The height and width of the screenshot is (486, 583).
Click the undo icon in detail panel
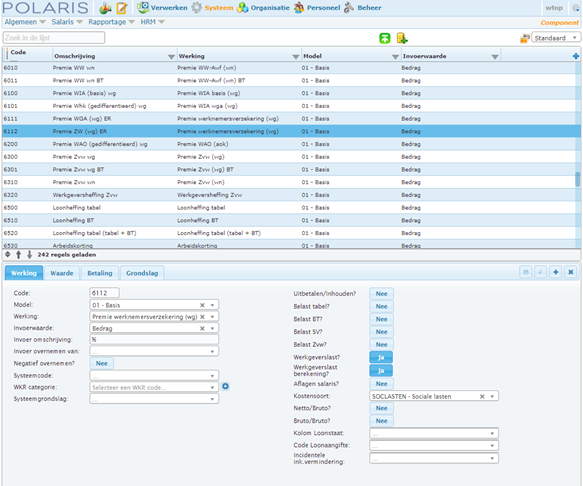541,272
